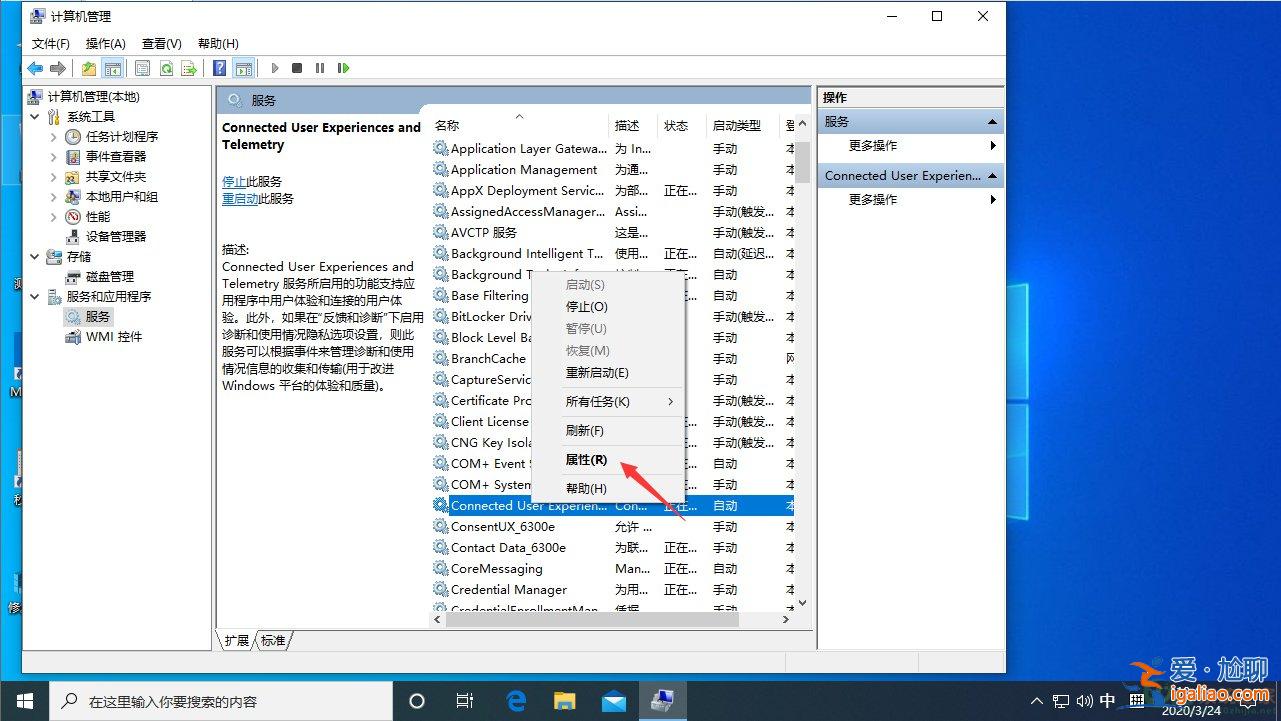Click the 重启动此服务 link
1281x721 pixels.
click(x=260, y=197)
